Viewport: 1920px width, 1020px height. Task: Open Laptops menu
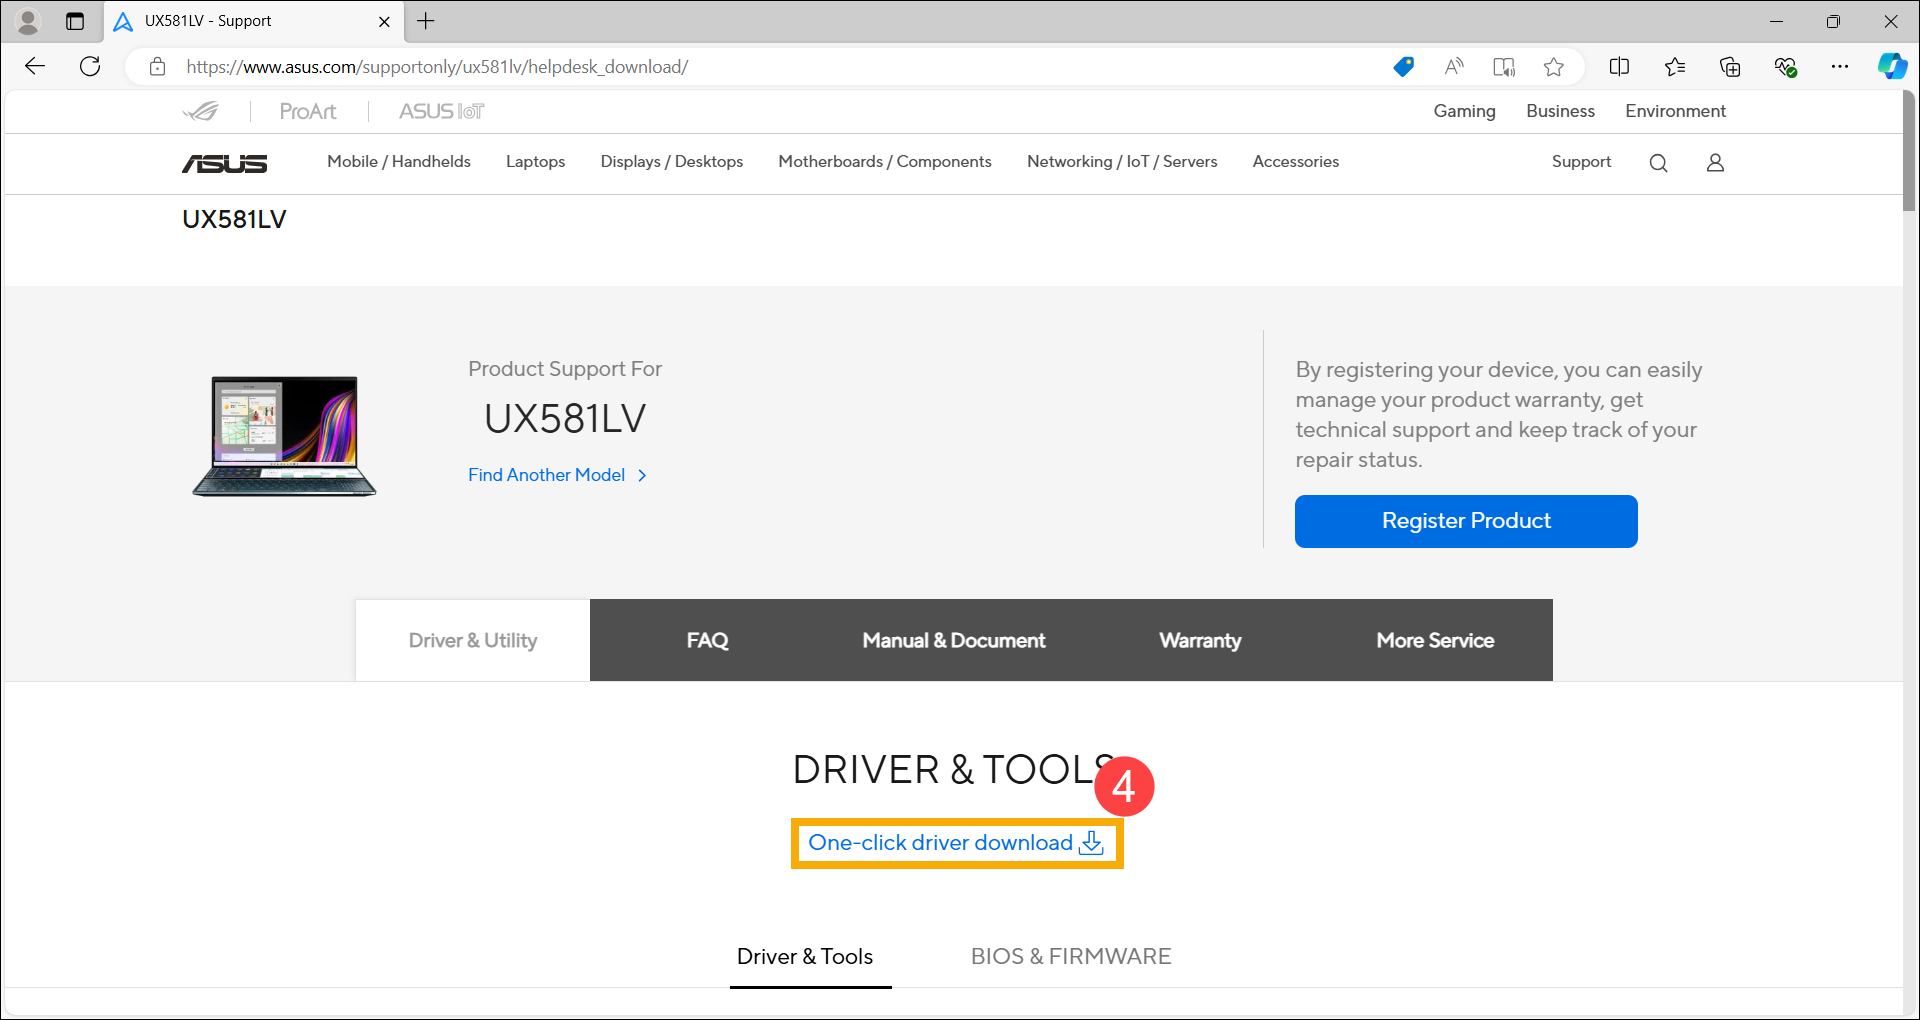click(x=535, y=161)
